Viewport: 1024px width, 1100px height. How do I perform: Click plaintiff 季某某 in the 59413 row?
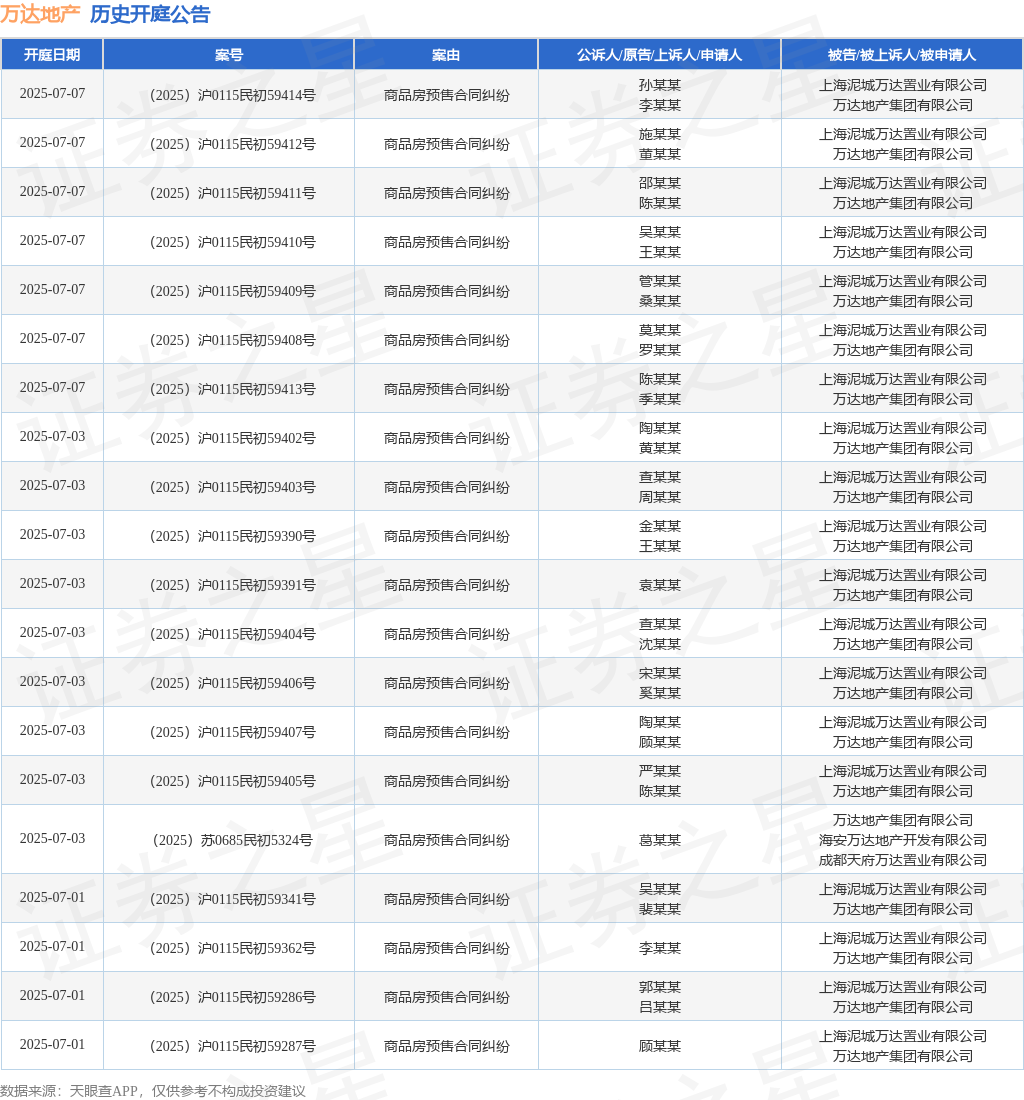coord(660,399)
